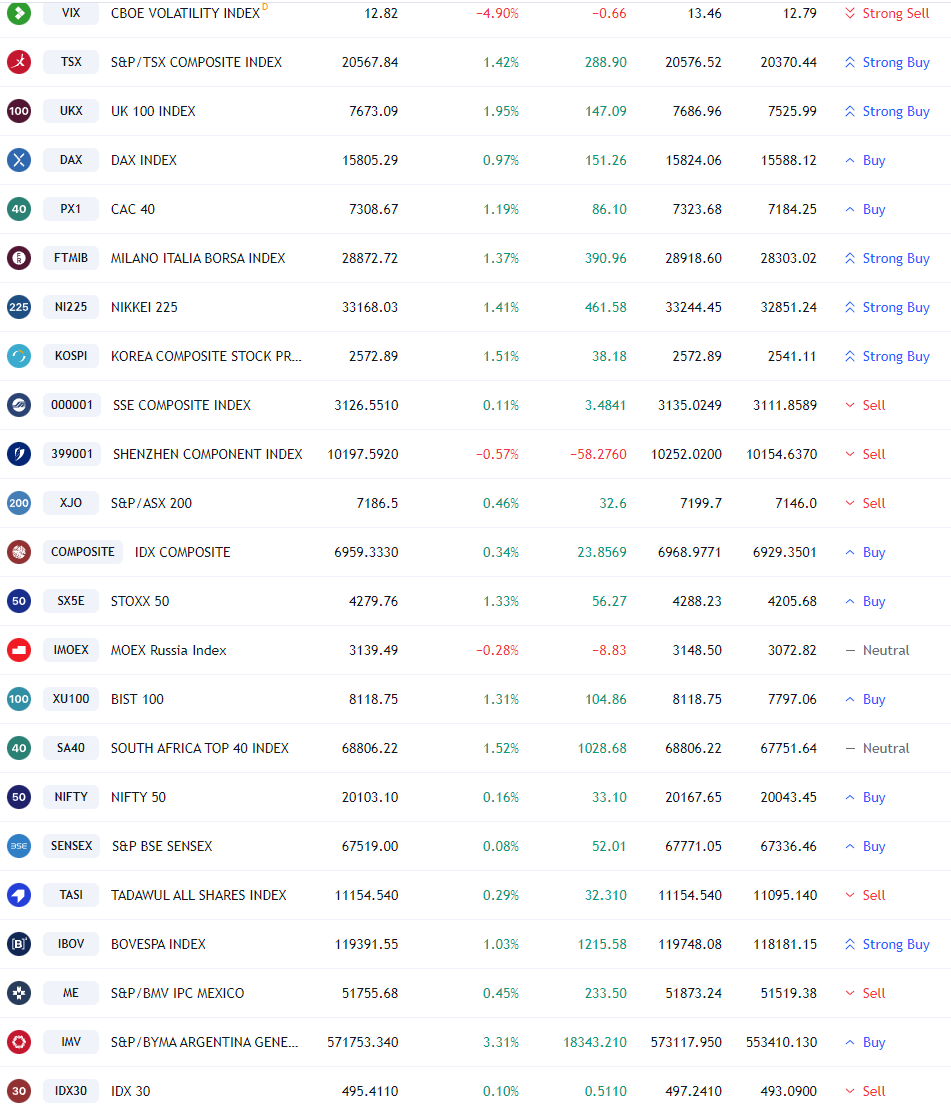
Task: Select the KOREA COMPOSITE STOCK PR... name
Action: point(206,356)
